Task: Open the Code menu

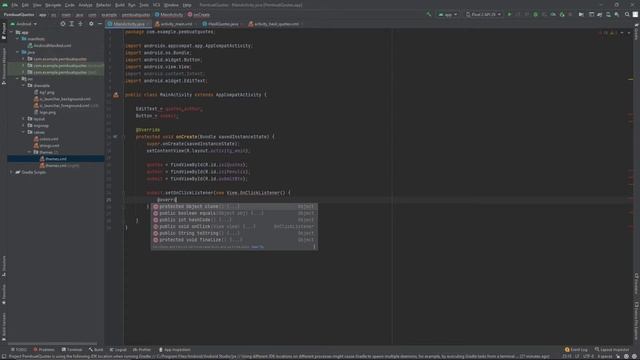Action: point(70,5)
